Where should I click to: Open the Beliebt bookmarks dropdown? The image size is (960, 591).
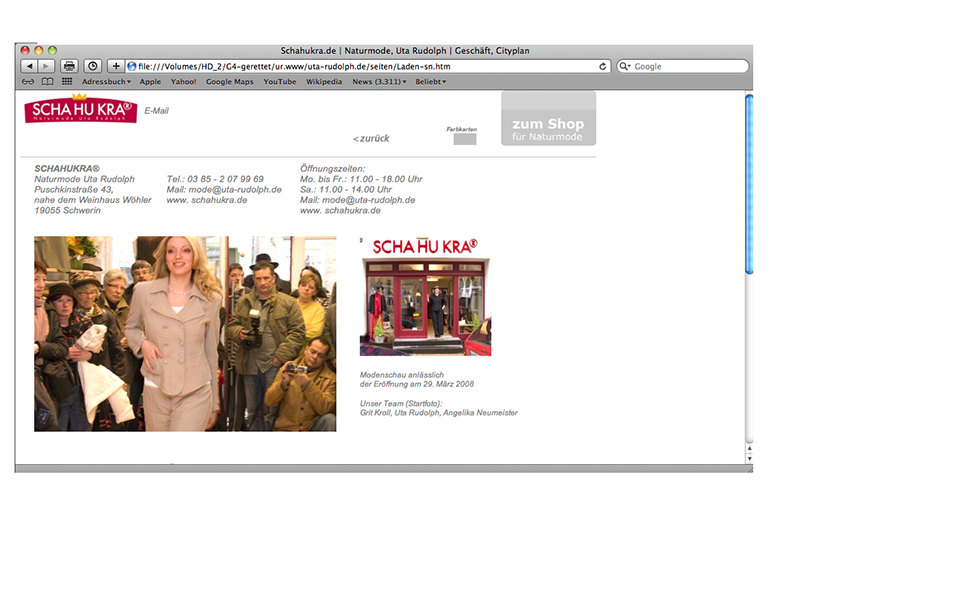[431, 82]
